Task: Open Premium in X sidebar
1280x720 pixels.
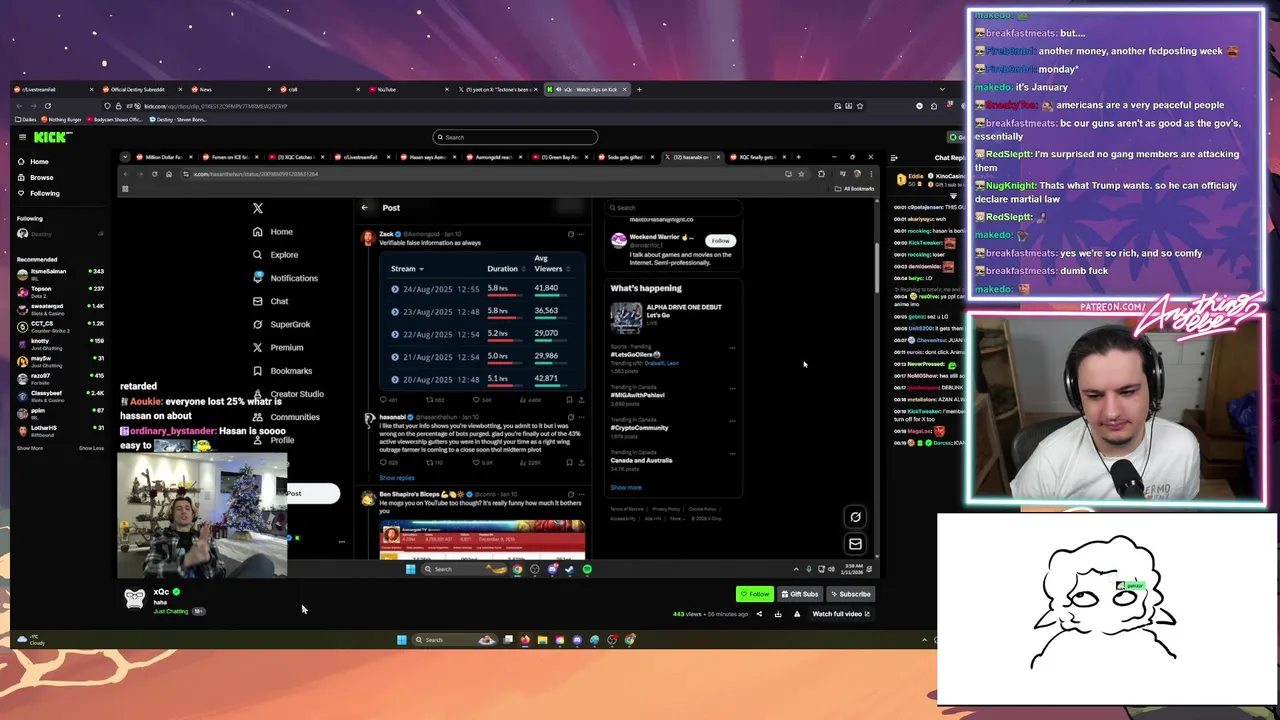Action: coord(277,347)
